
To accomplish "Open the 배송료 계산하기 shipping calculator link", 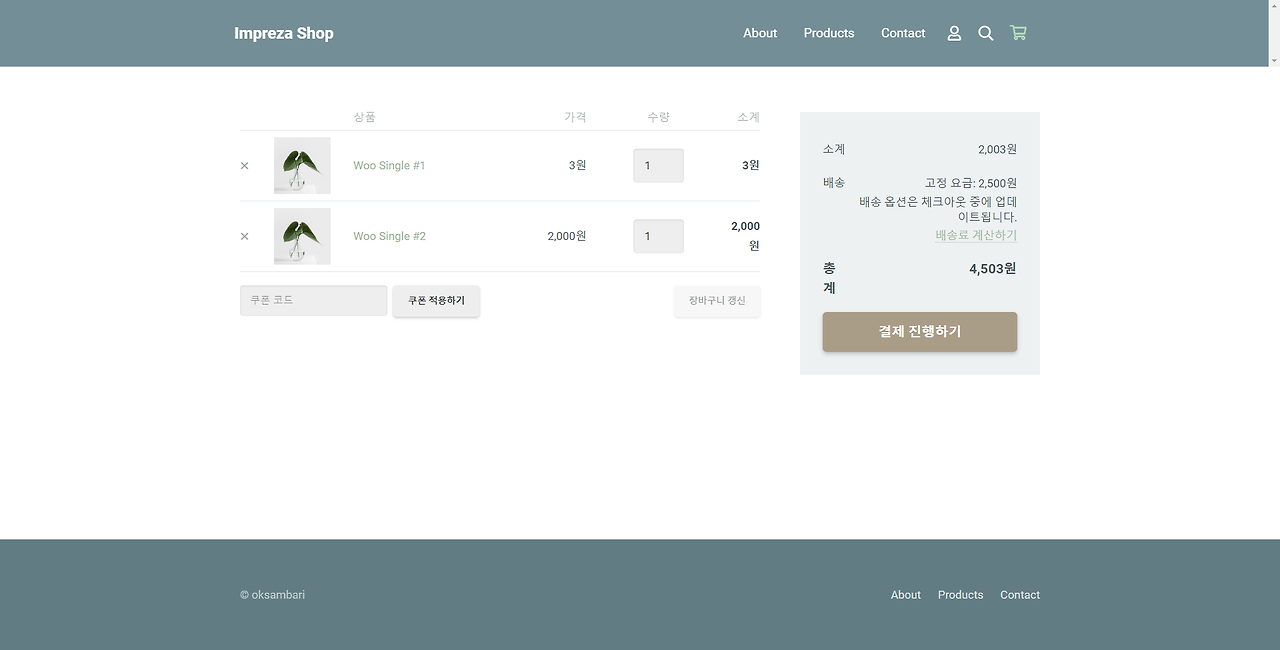I will coord(975,235).
